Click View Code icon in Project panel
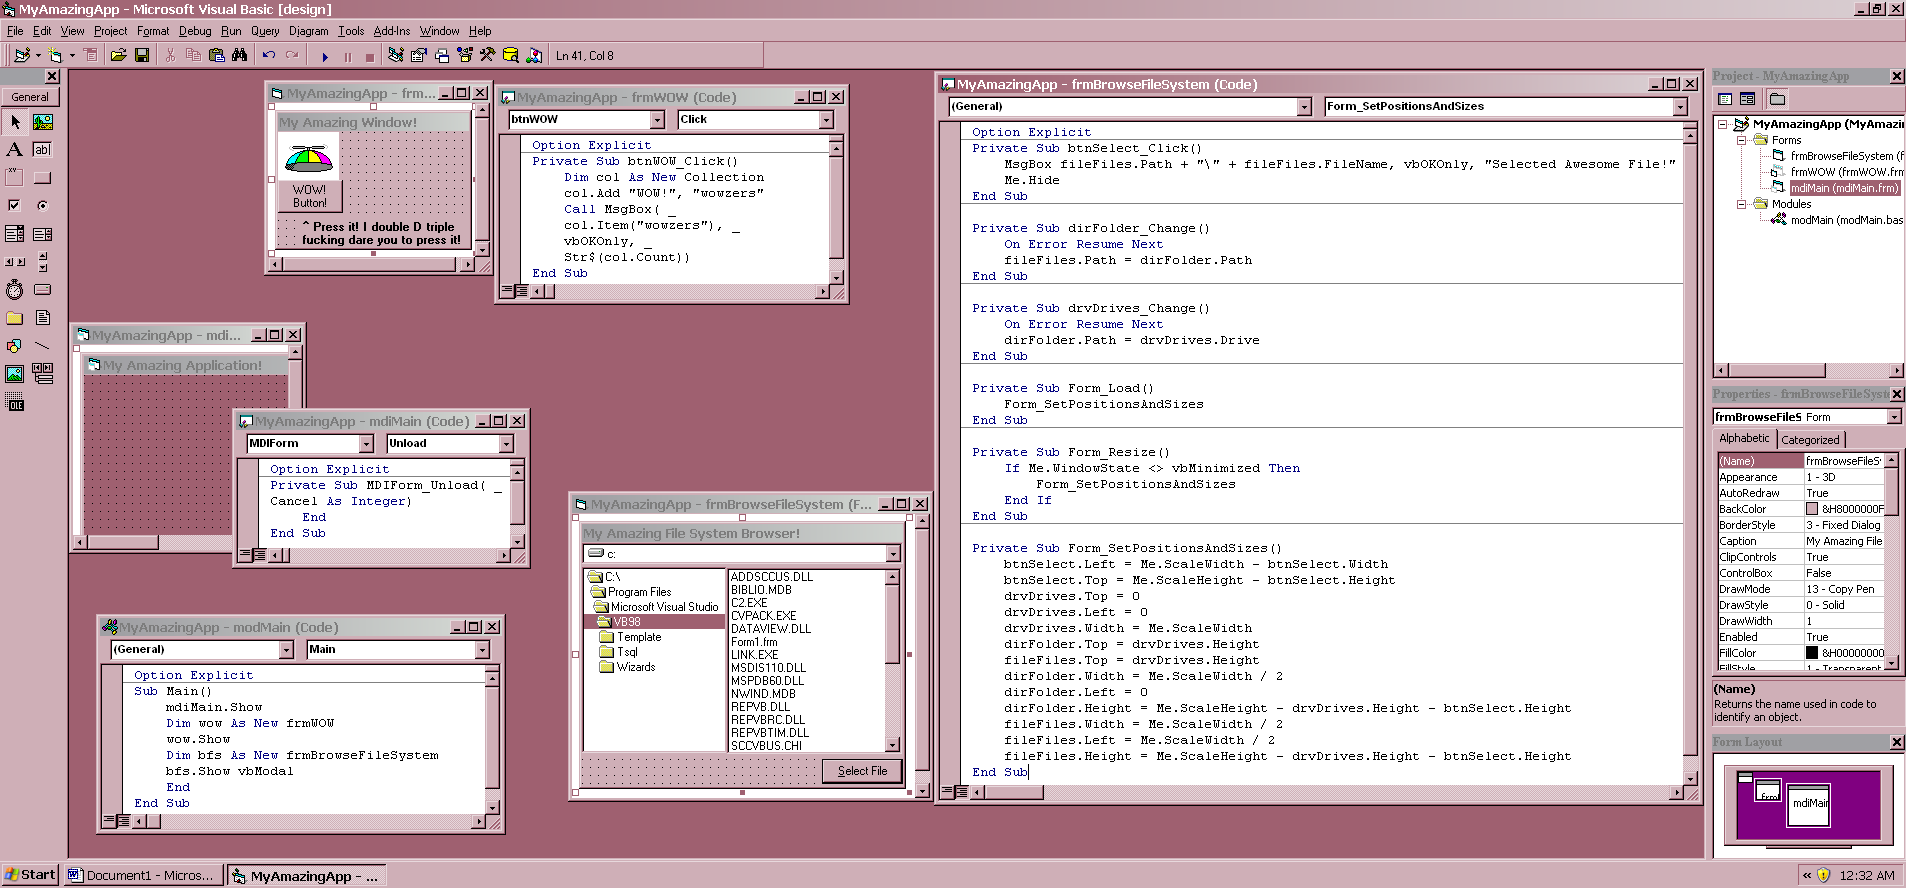The width and height of the screenshot is (1906, 888). [1725, 99]
